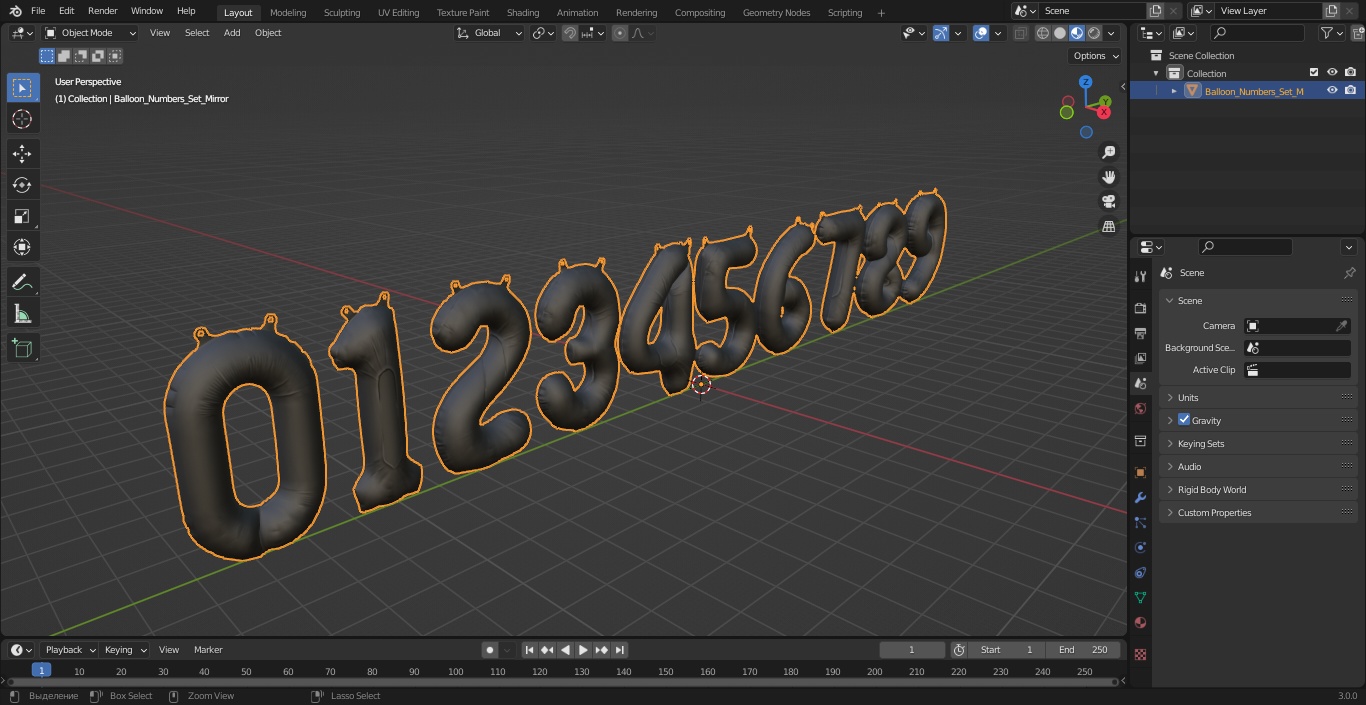
Task: Switch to wireframe viewport shading
Action: pyautogui.click(x=1043, y=33)
